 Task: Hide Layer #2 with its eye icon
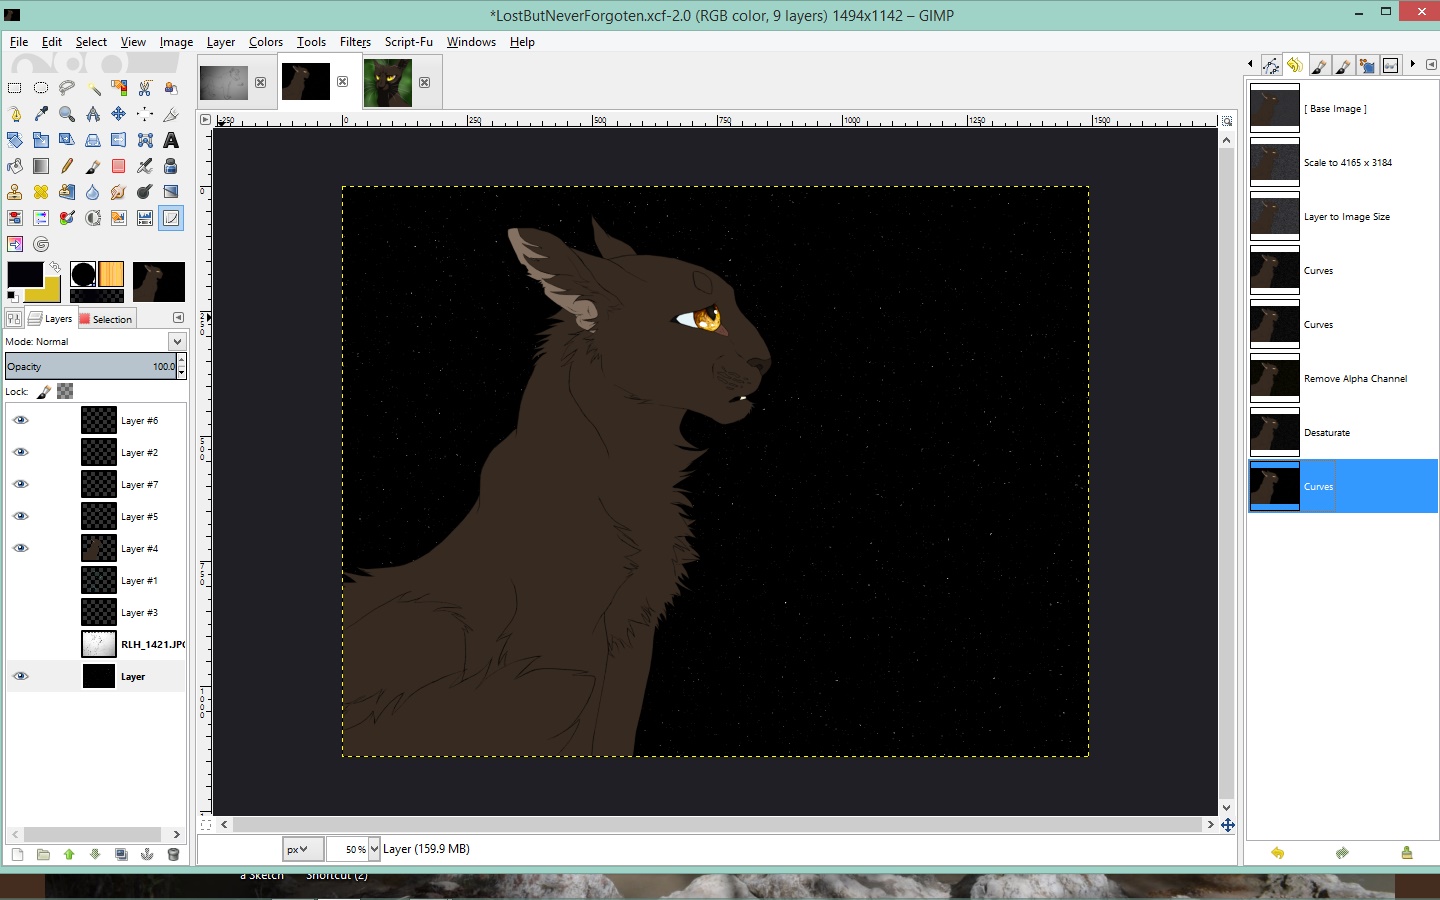pos(20,452)
